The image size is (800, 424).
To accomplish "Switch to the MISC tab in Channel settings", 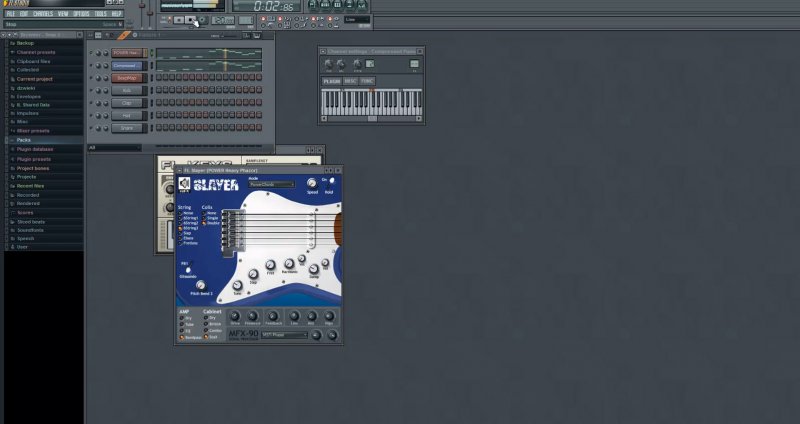I will [x=351, y=81].
